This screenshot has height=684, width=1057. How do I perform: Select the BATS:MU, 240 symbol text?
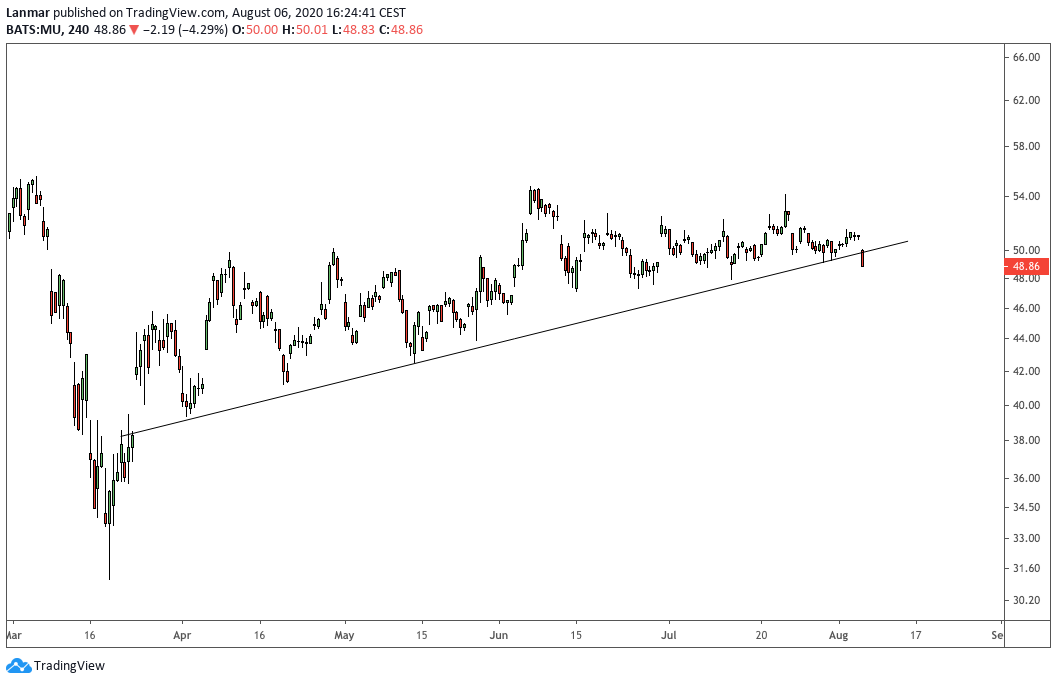(x=48, y=30)
